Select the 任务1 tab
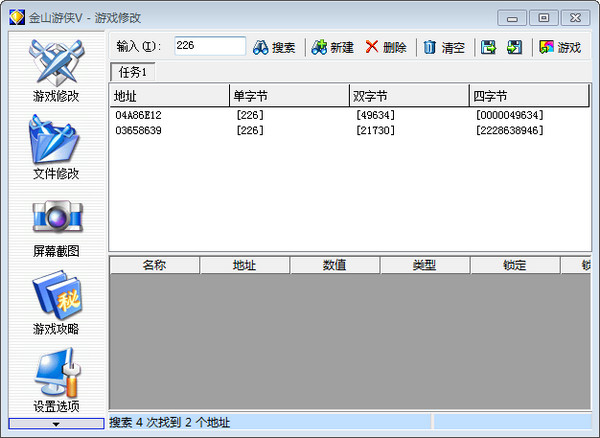Image resolution: width=600 pixels, height=438 pixels. [x=132, y=72]
